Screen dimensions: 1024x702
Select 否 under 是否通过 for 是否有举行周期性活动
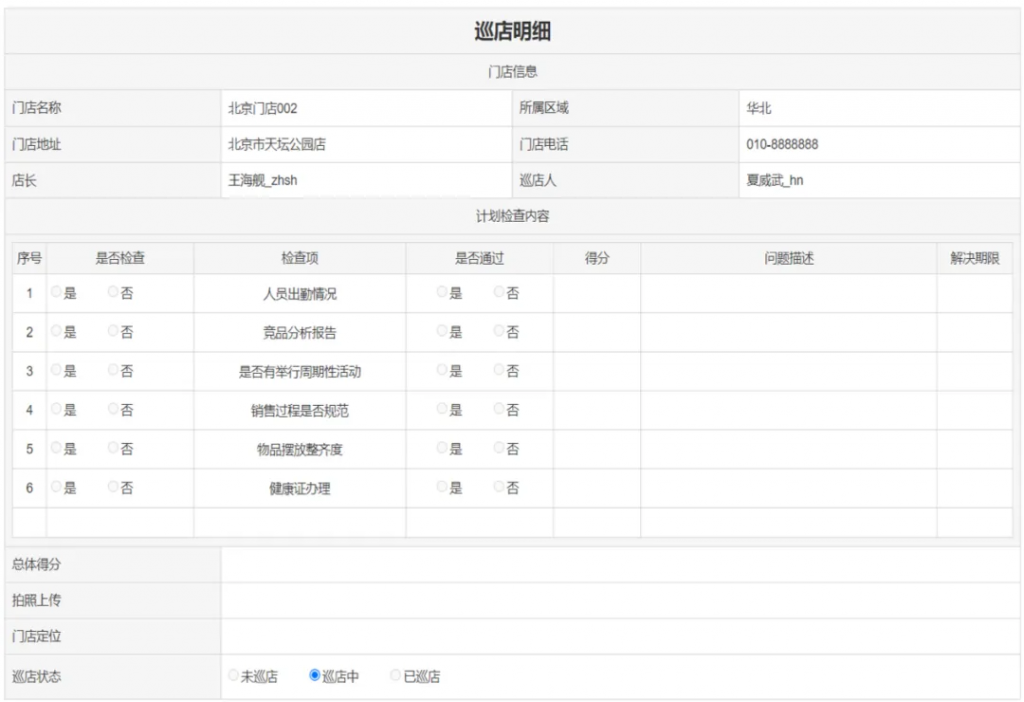pos(499,371)
